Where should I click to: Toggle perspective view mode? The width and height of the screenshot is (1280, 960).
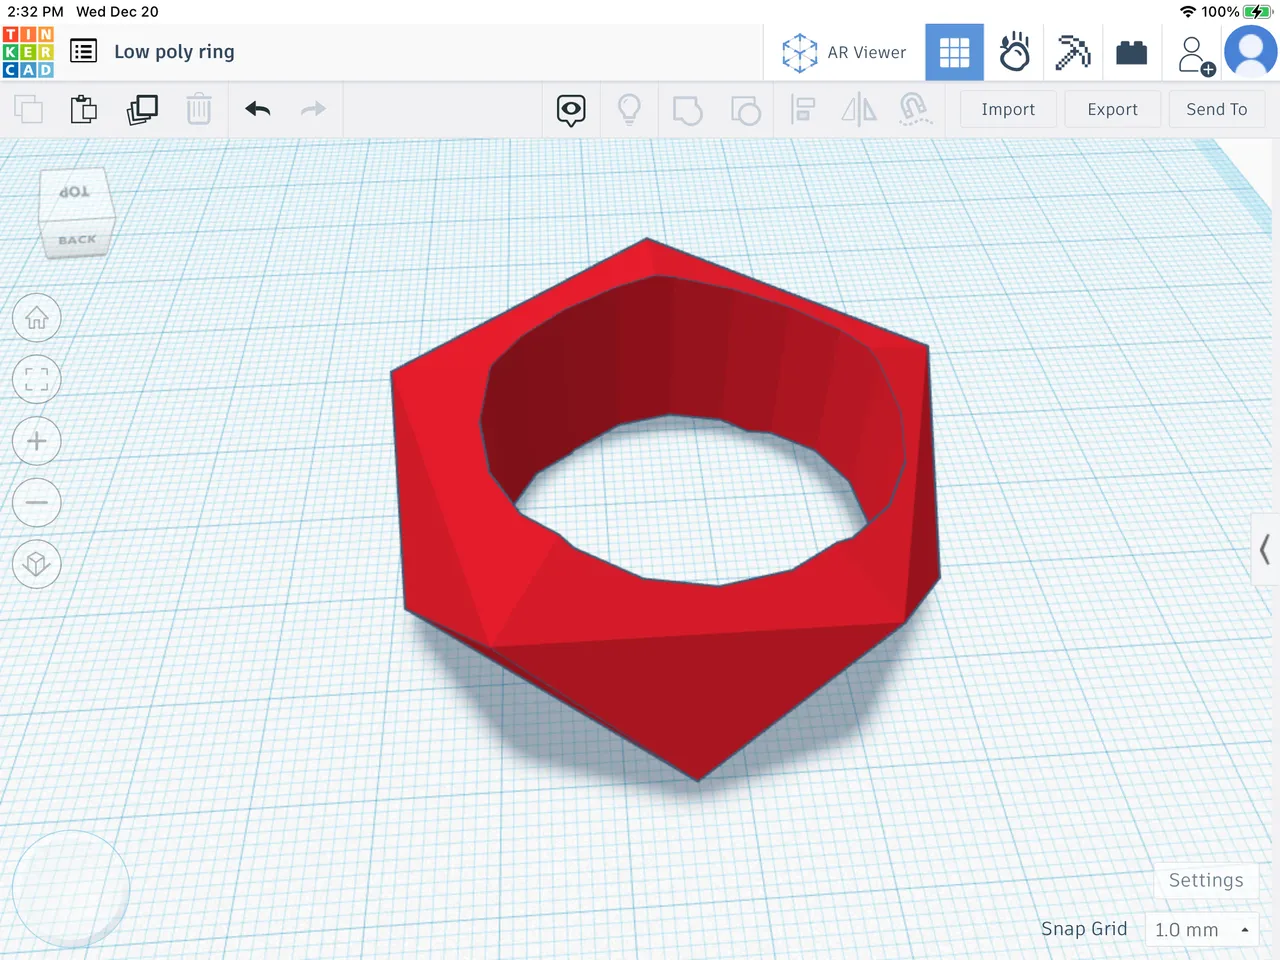36,564
